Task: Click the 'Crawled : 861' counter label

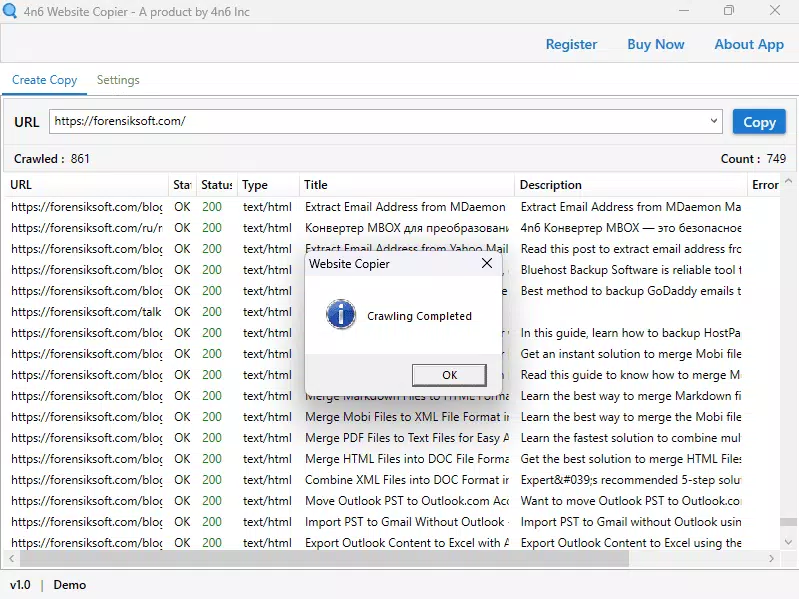Action: click(51, 159)
